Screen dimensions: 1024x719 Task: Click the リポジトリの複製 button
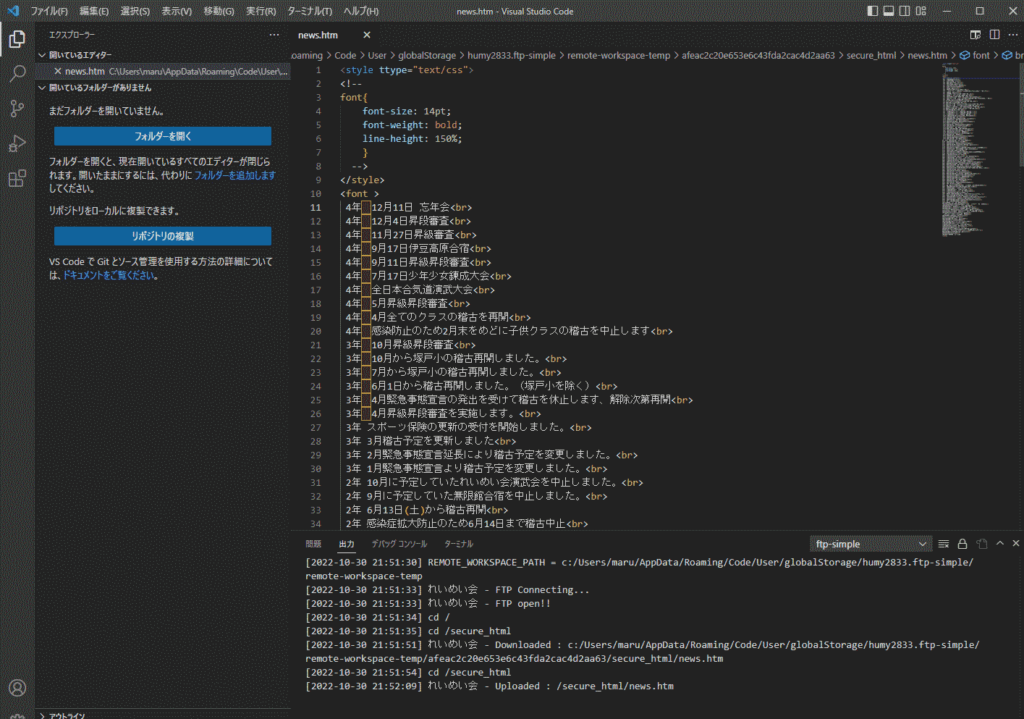click(162, 236)
